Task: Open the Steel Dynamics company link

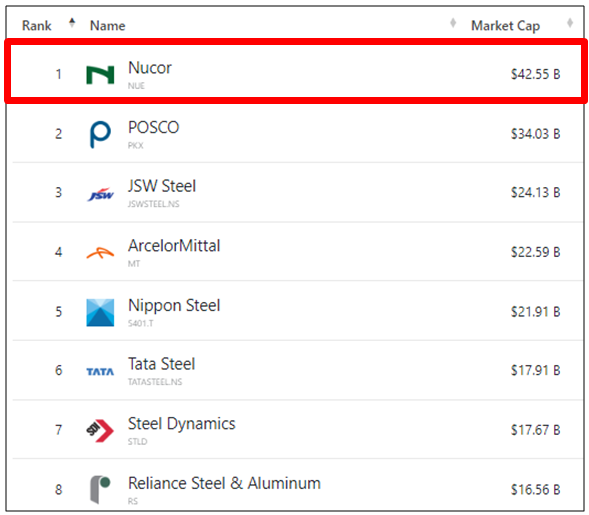Action: pyautogui.click(x=182, y=424)
